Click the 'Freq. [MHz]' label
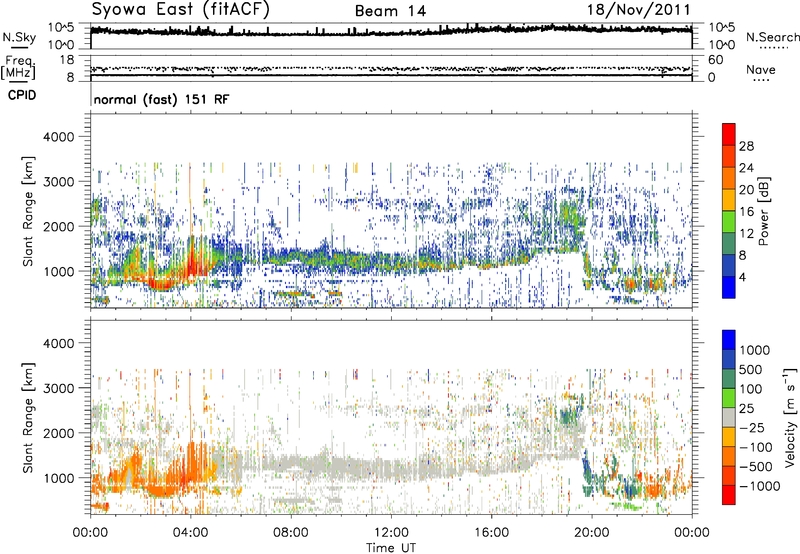 point(18,68)
